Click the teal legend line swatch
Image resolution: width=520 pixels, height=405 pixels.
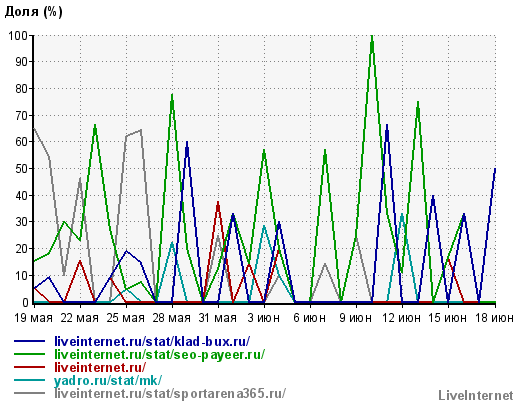pos(29,380)
